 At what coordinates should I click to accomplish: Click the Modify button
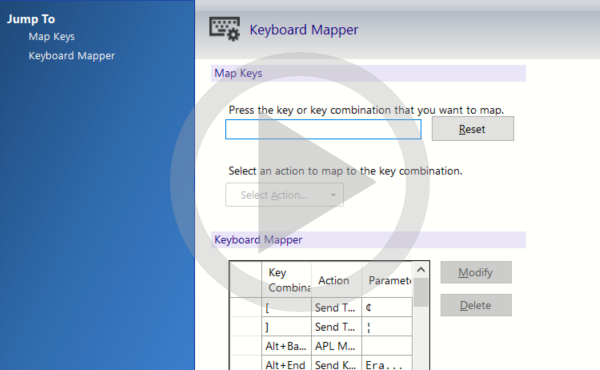tap(476, 272)
